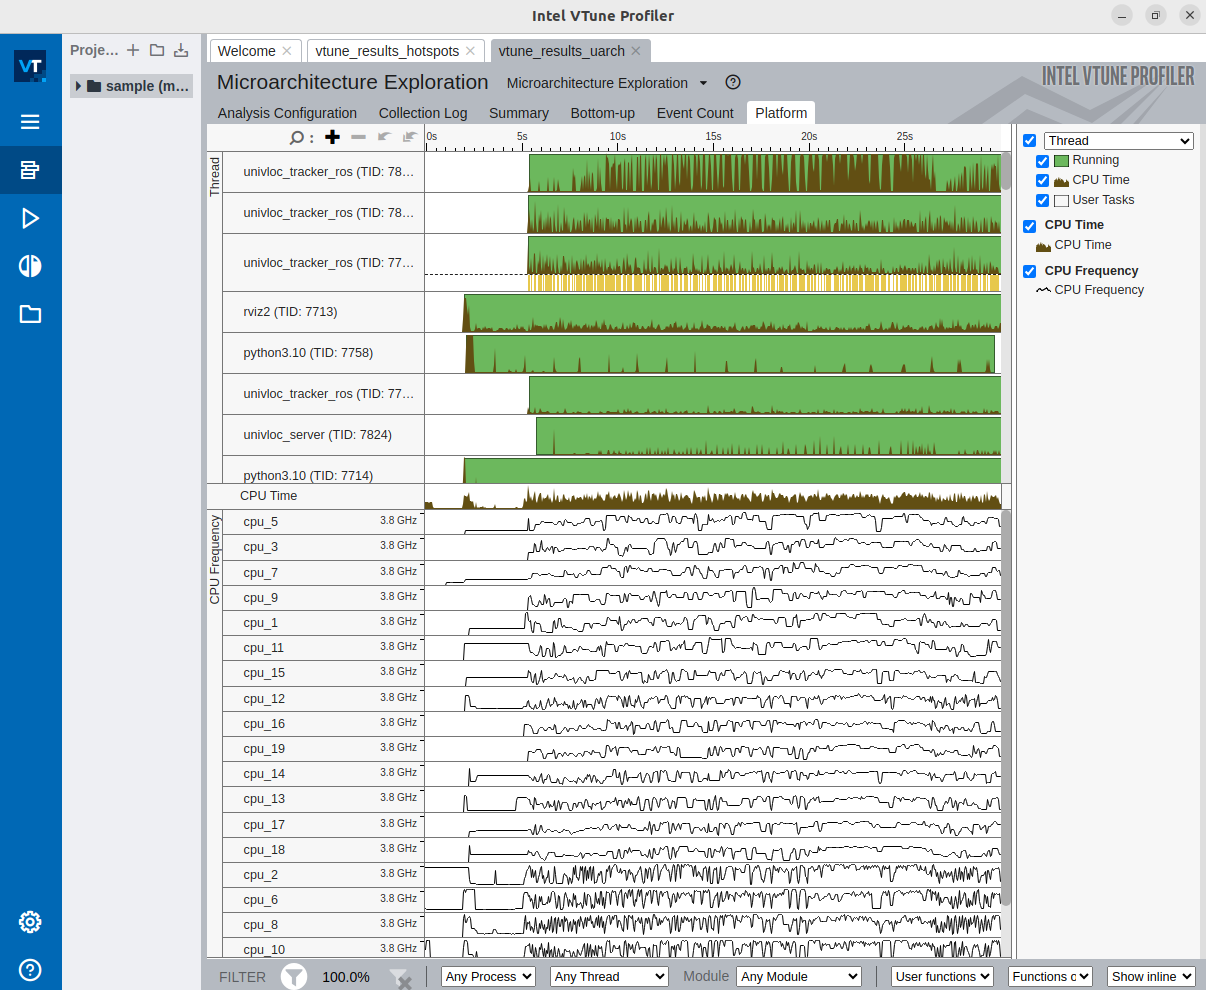Click the zoom in icon on timeline toolbar

tap(333, 137)
